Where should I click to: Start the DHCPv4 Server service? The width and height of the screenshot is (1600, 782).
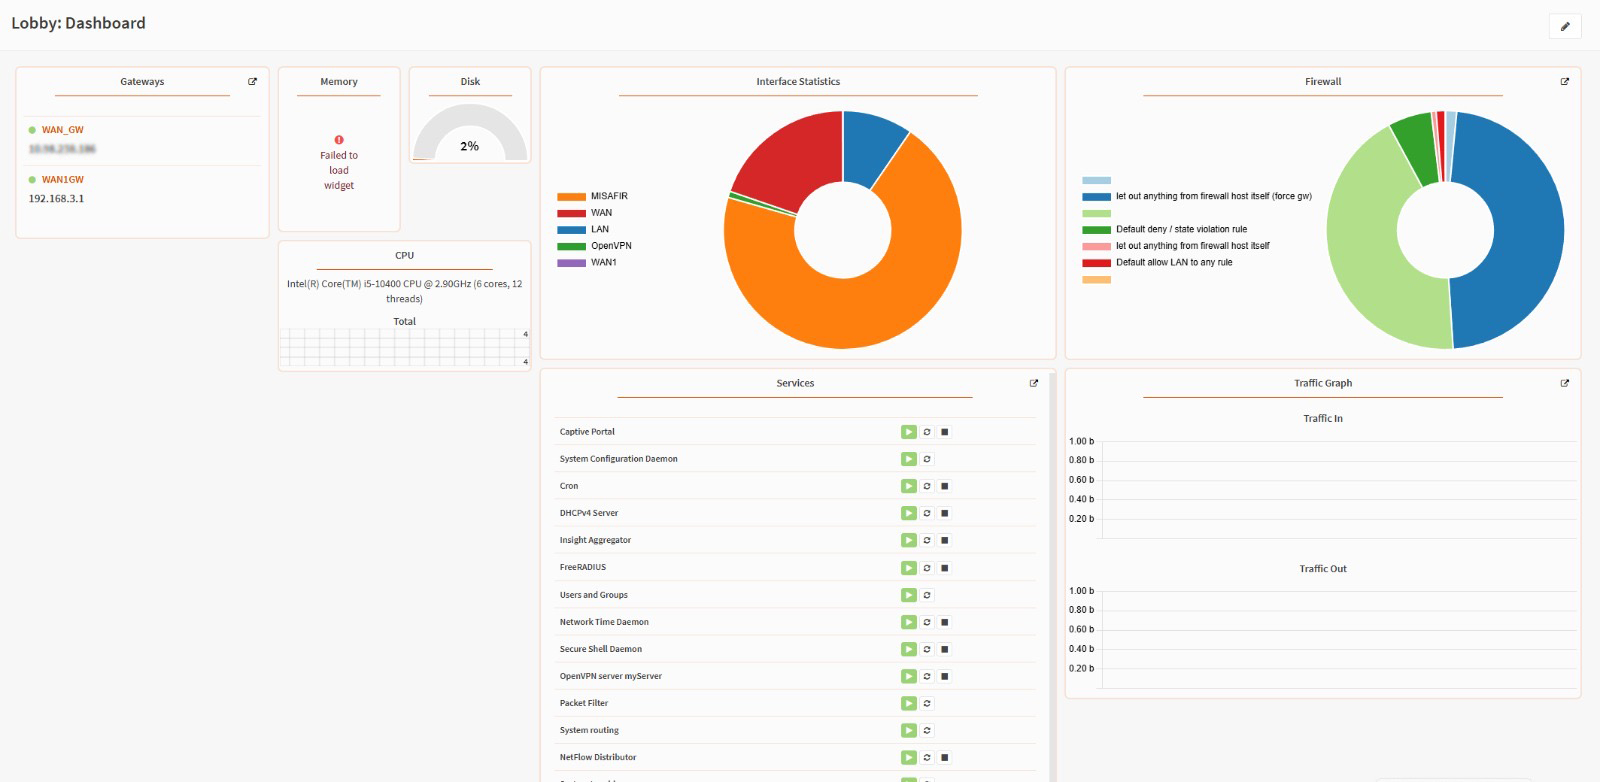[x=909, y=513]
